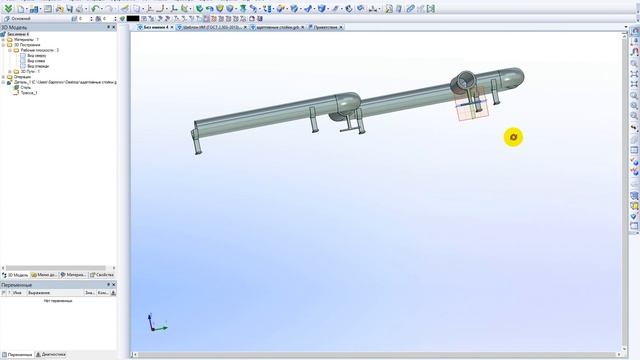
Task: Expand the 3D Пути folder node
Action: (x=10, y=71)
